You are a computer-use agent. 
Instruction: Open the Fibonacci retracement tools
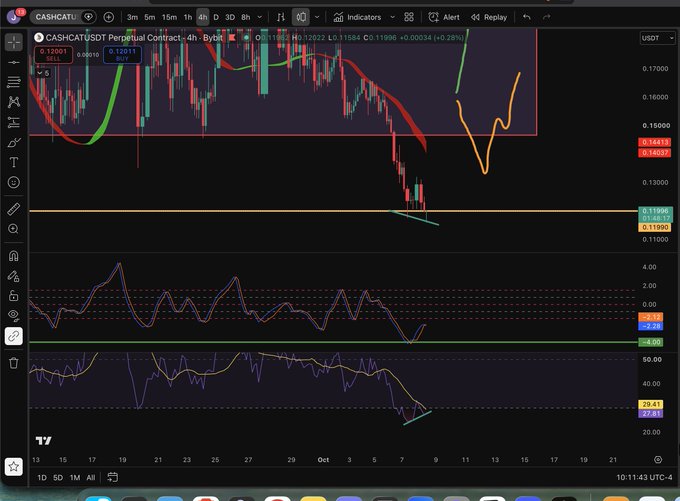point(13,82)
